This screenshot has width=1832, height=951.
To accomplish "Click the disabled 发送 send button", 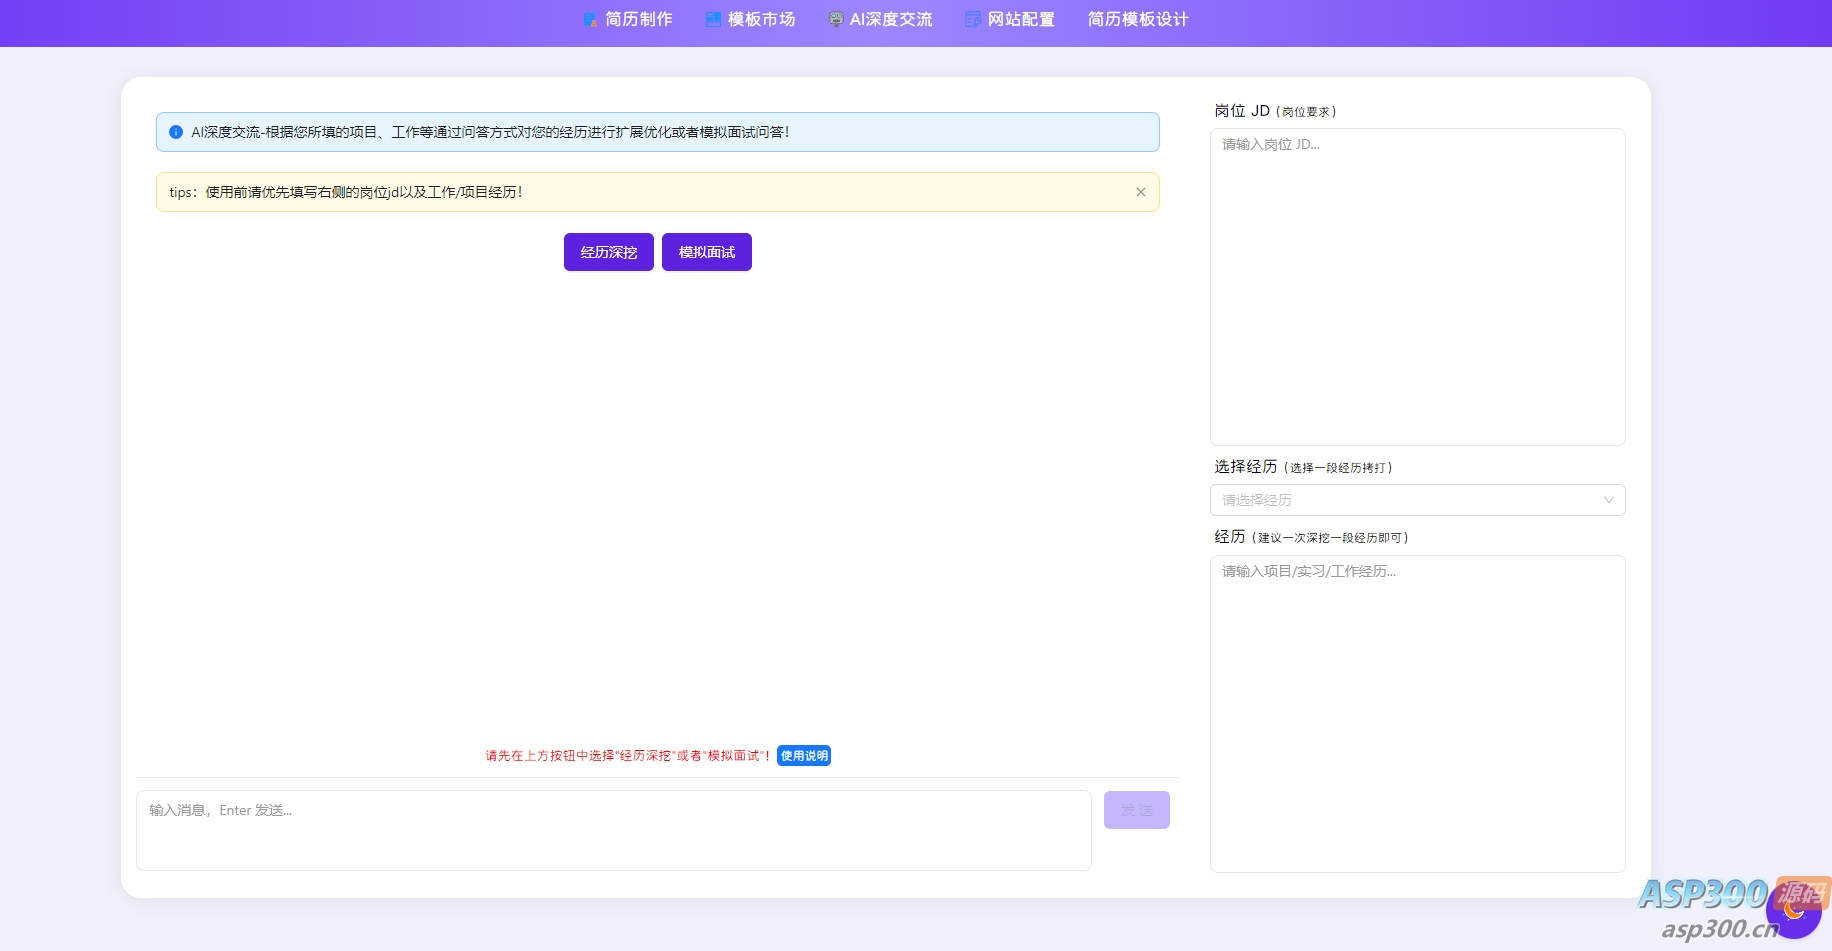I will [1136, 810].
